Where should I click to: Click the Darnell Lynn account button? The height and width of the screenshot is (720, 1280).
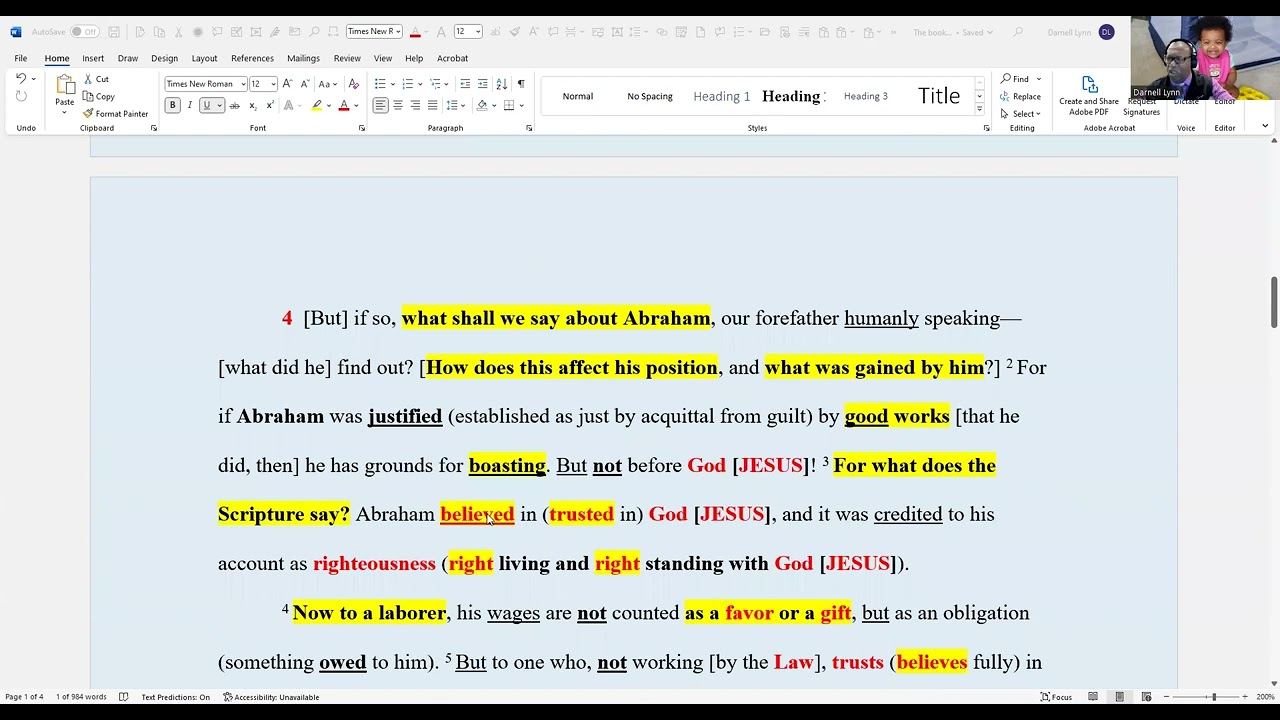click(1080, 32)
